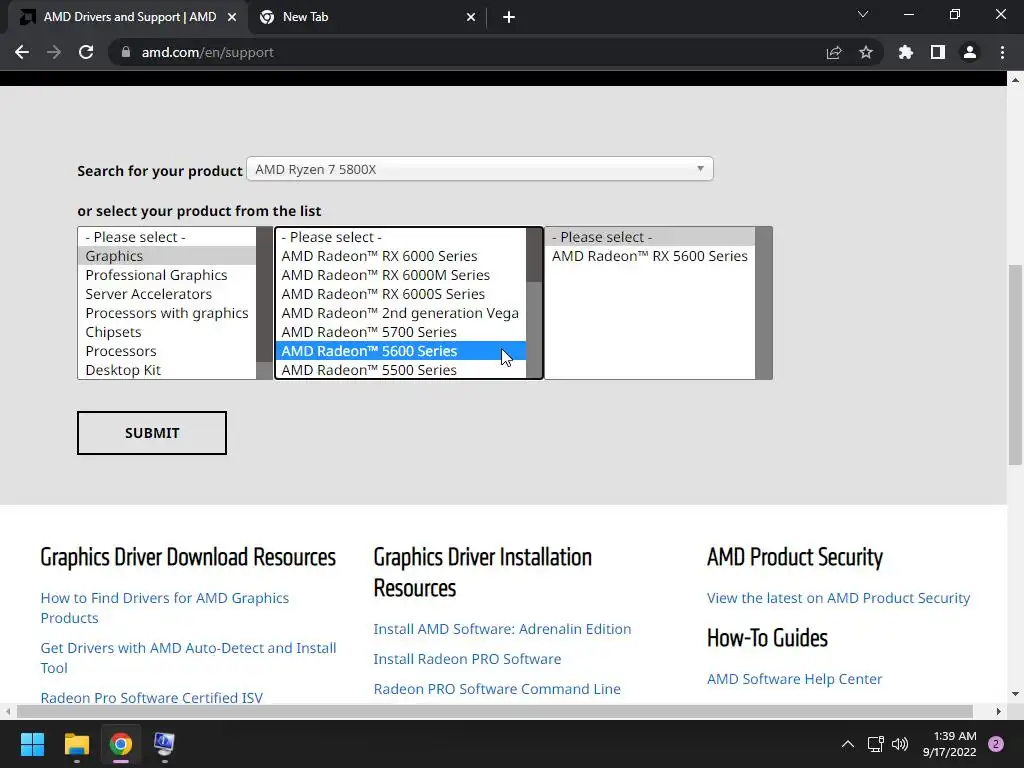Select AMD Radeon 5600 Series
Image resolution: width=1024 pixels, height=768 pixels.
tap(401, 351)
